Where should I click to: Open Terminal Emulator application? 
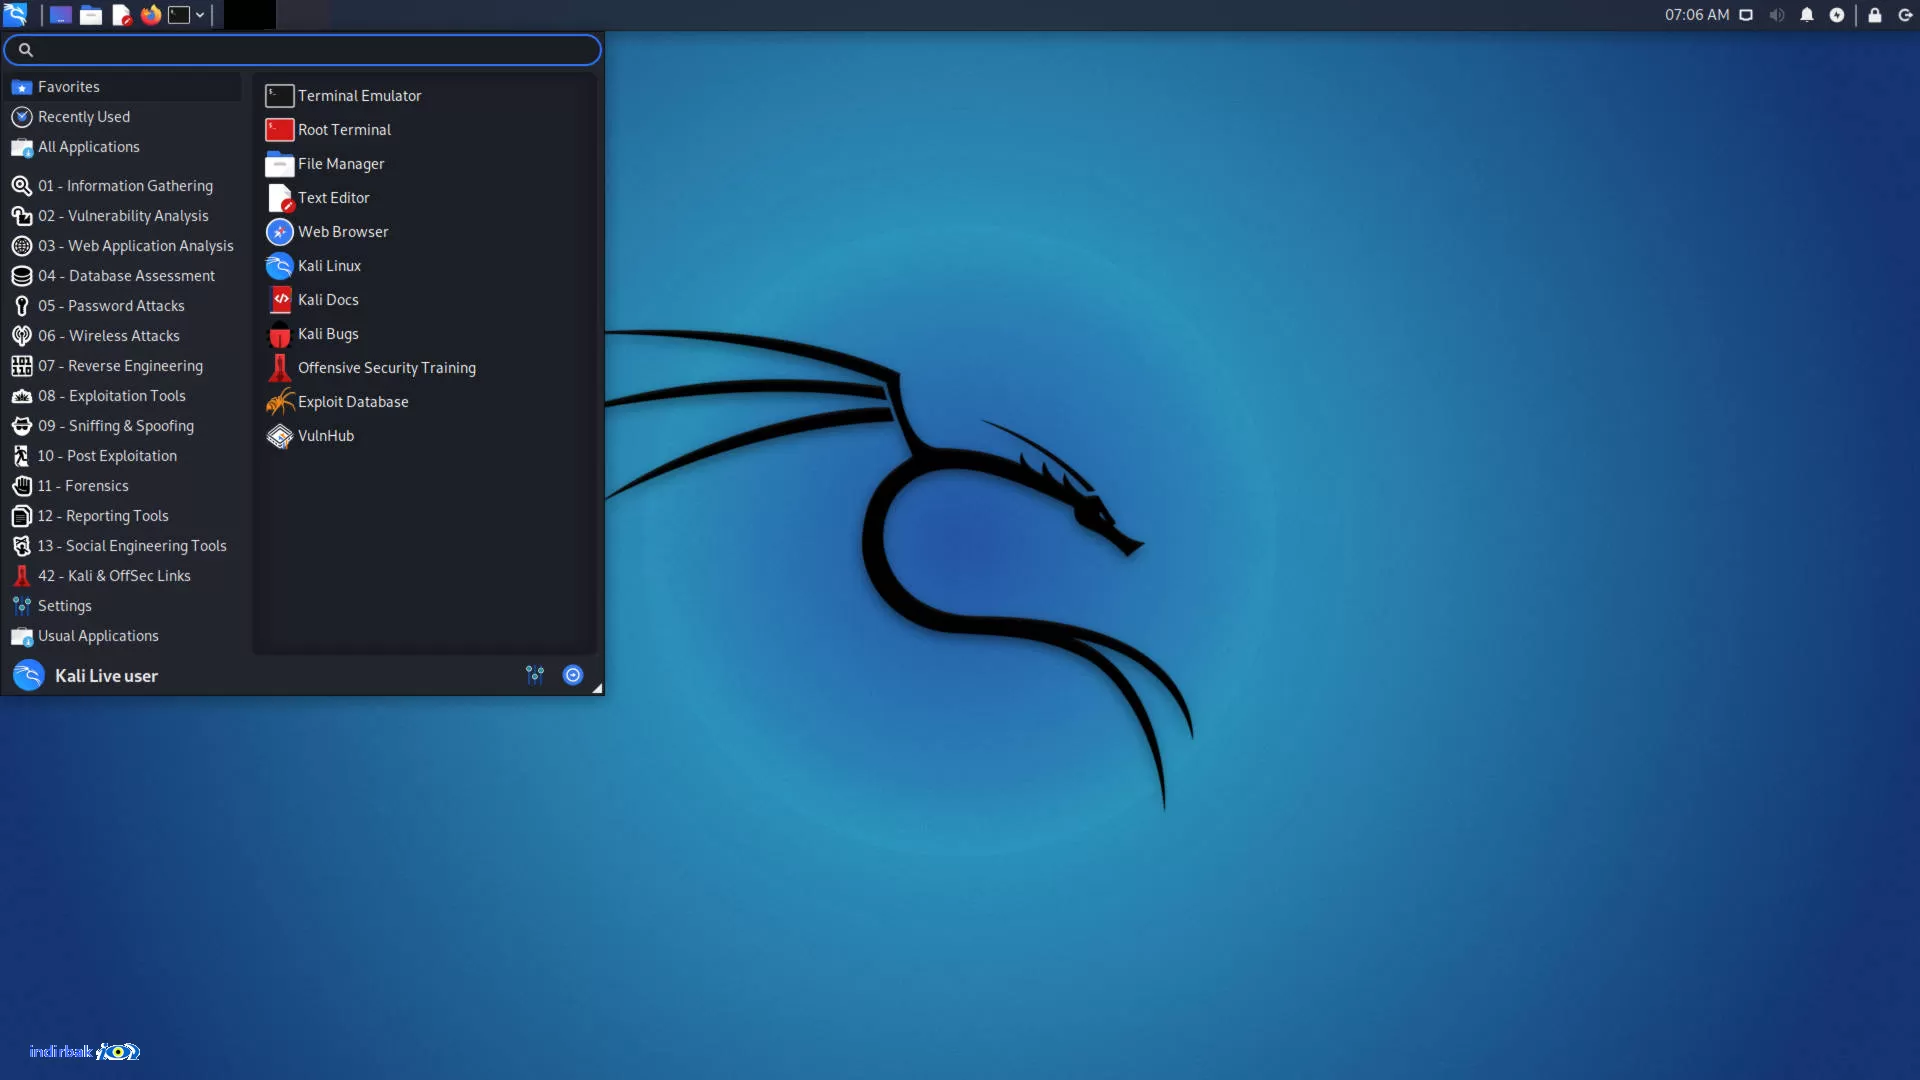click(357, 95)
